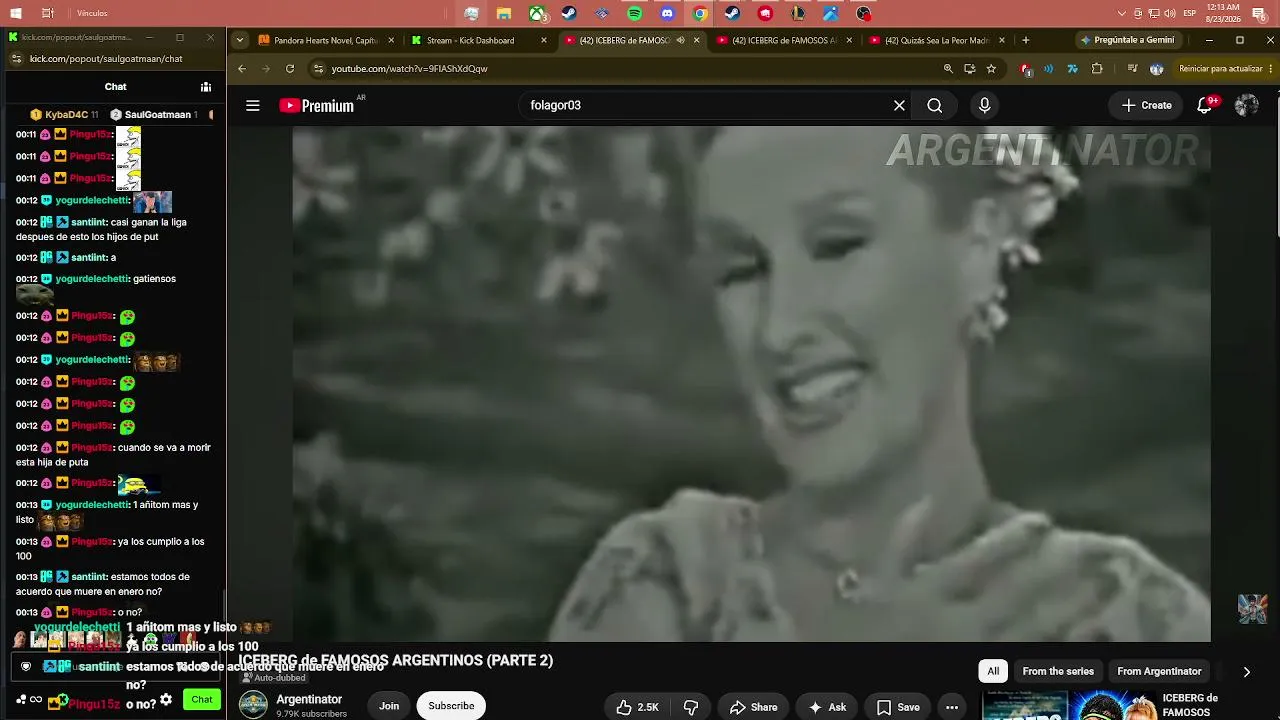Open File Explorer from the taskbar

[505, 14]
